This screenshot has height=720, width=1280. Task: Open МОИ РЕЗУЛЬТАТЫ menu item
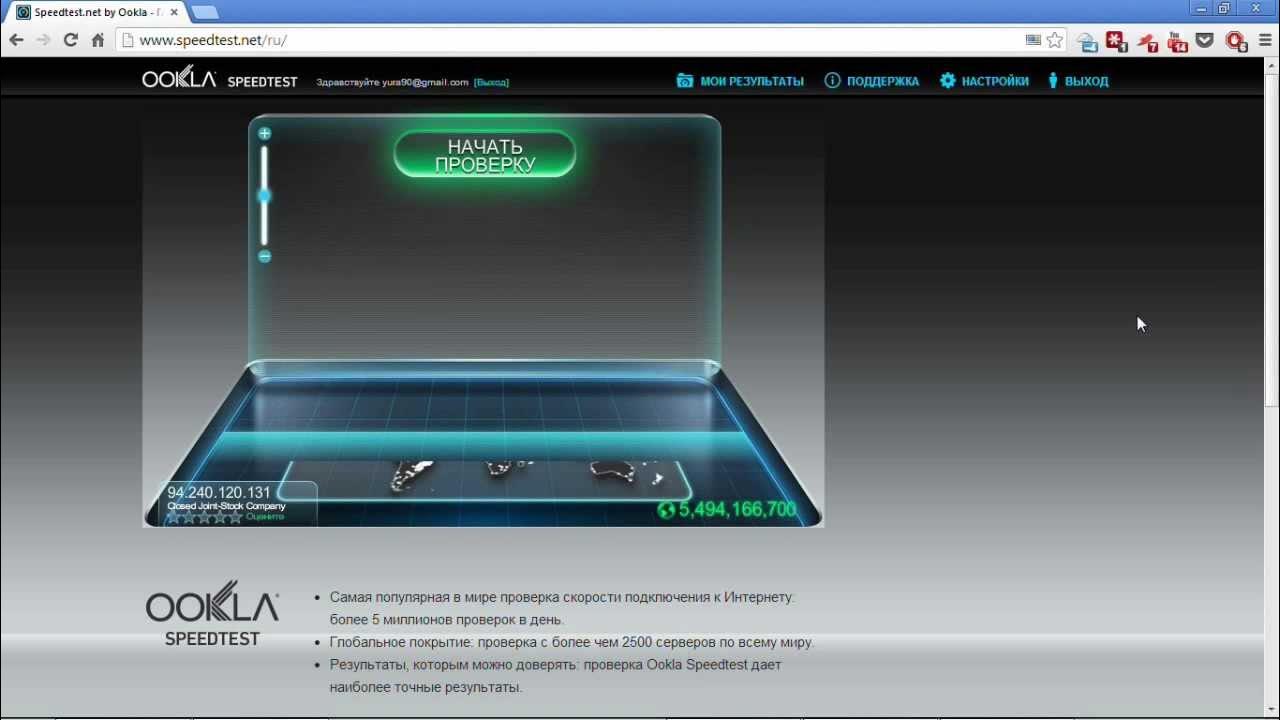point(751,81)
